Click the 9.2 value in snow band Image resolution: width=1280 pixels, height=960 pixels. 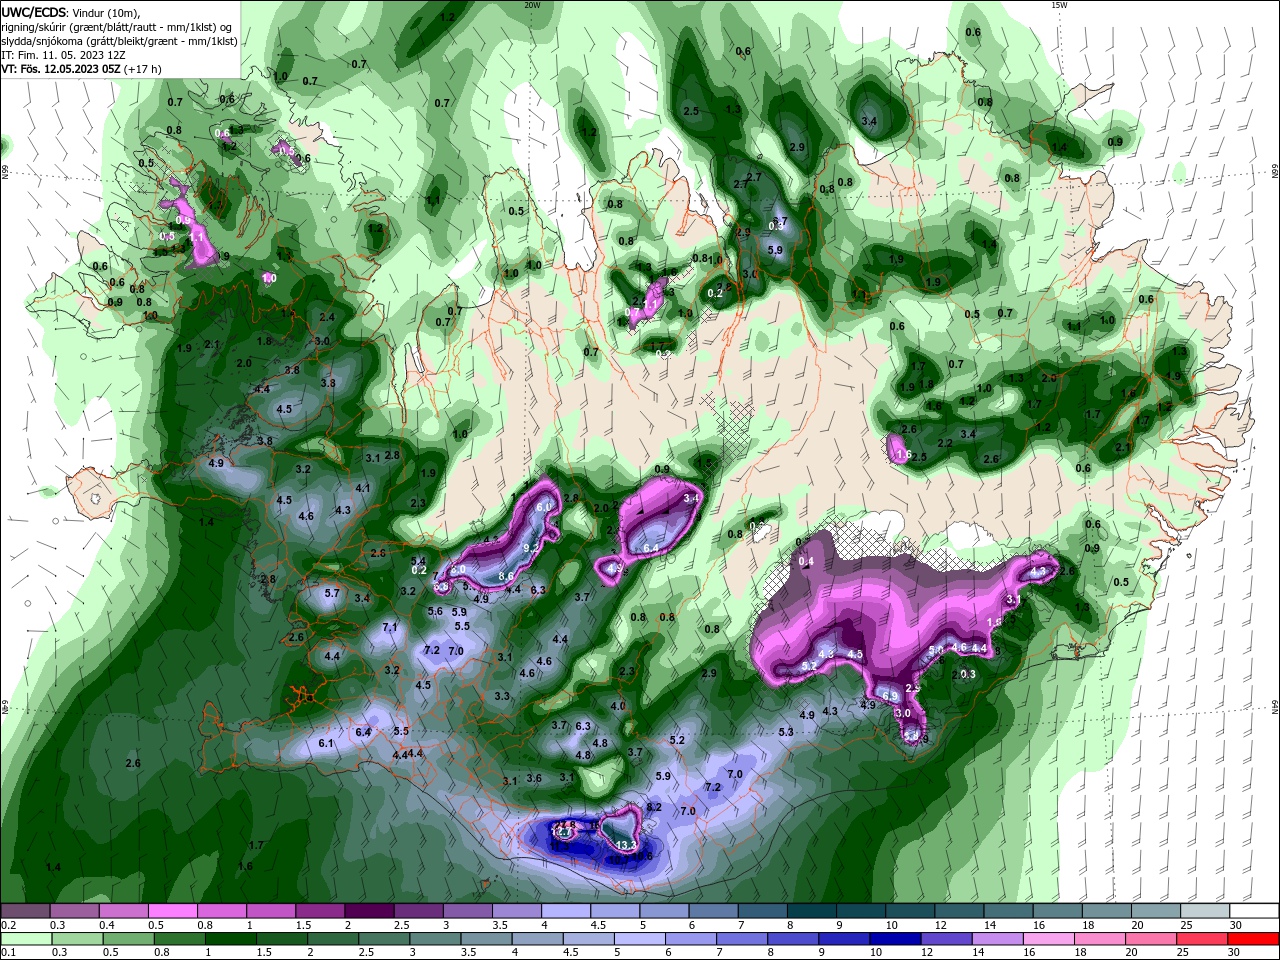[x=531, y=549]
